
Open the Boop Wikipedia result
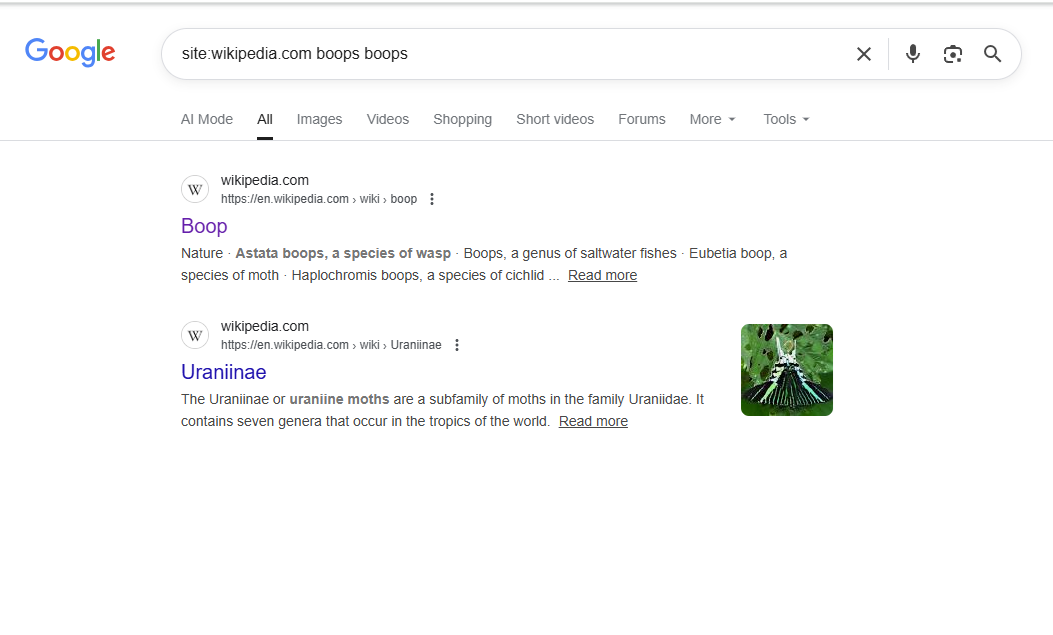tap(204, 226)
